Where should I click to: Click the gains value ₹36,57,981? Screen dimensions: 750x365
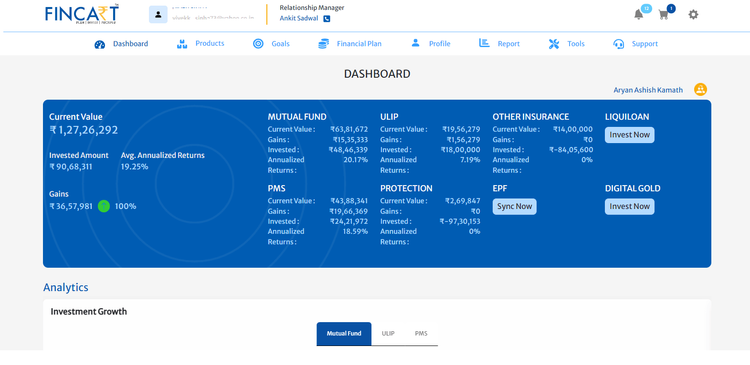tap(71, 207)
